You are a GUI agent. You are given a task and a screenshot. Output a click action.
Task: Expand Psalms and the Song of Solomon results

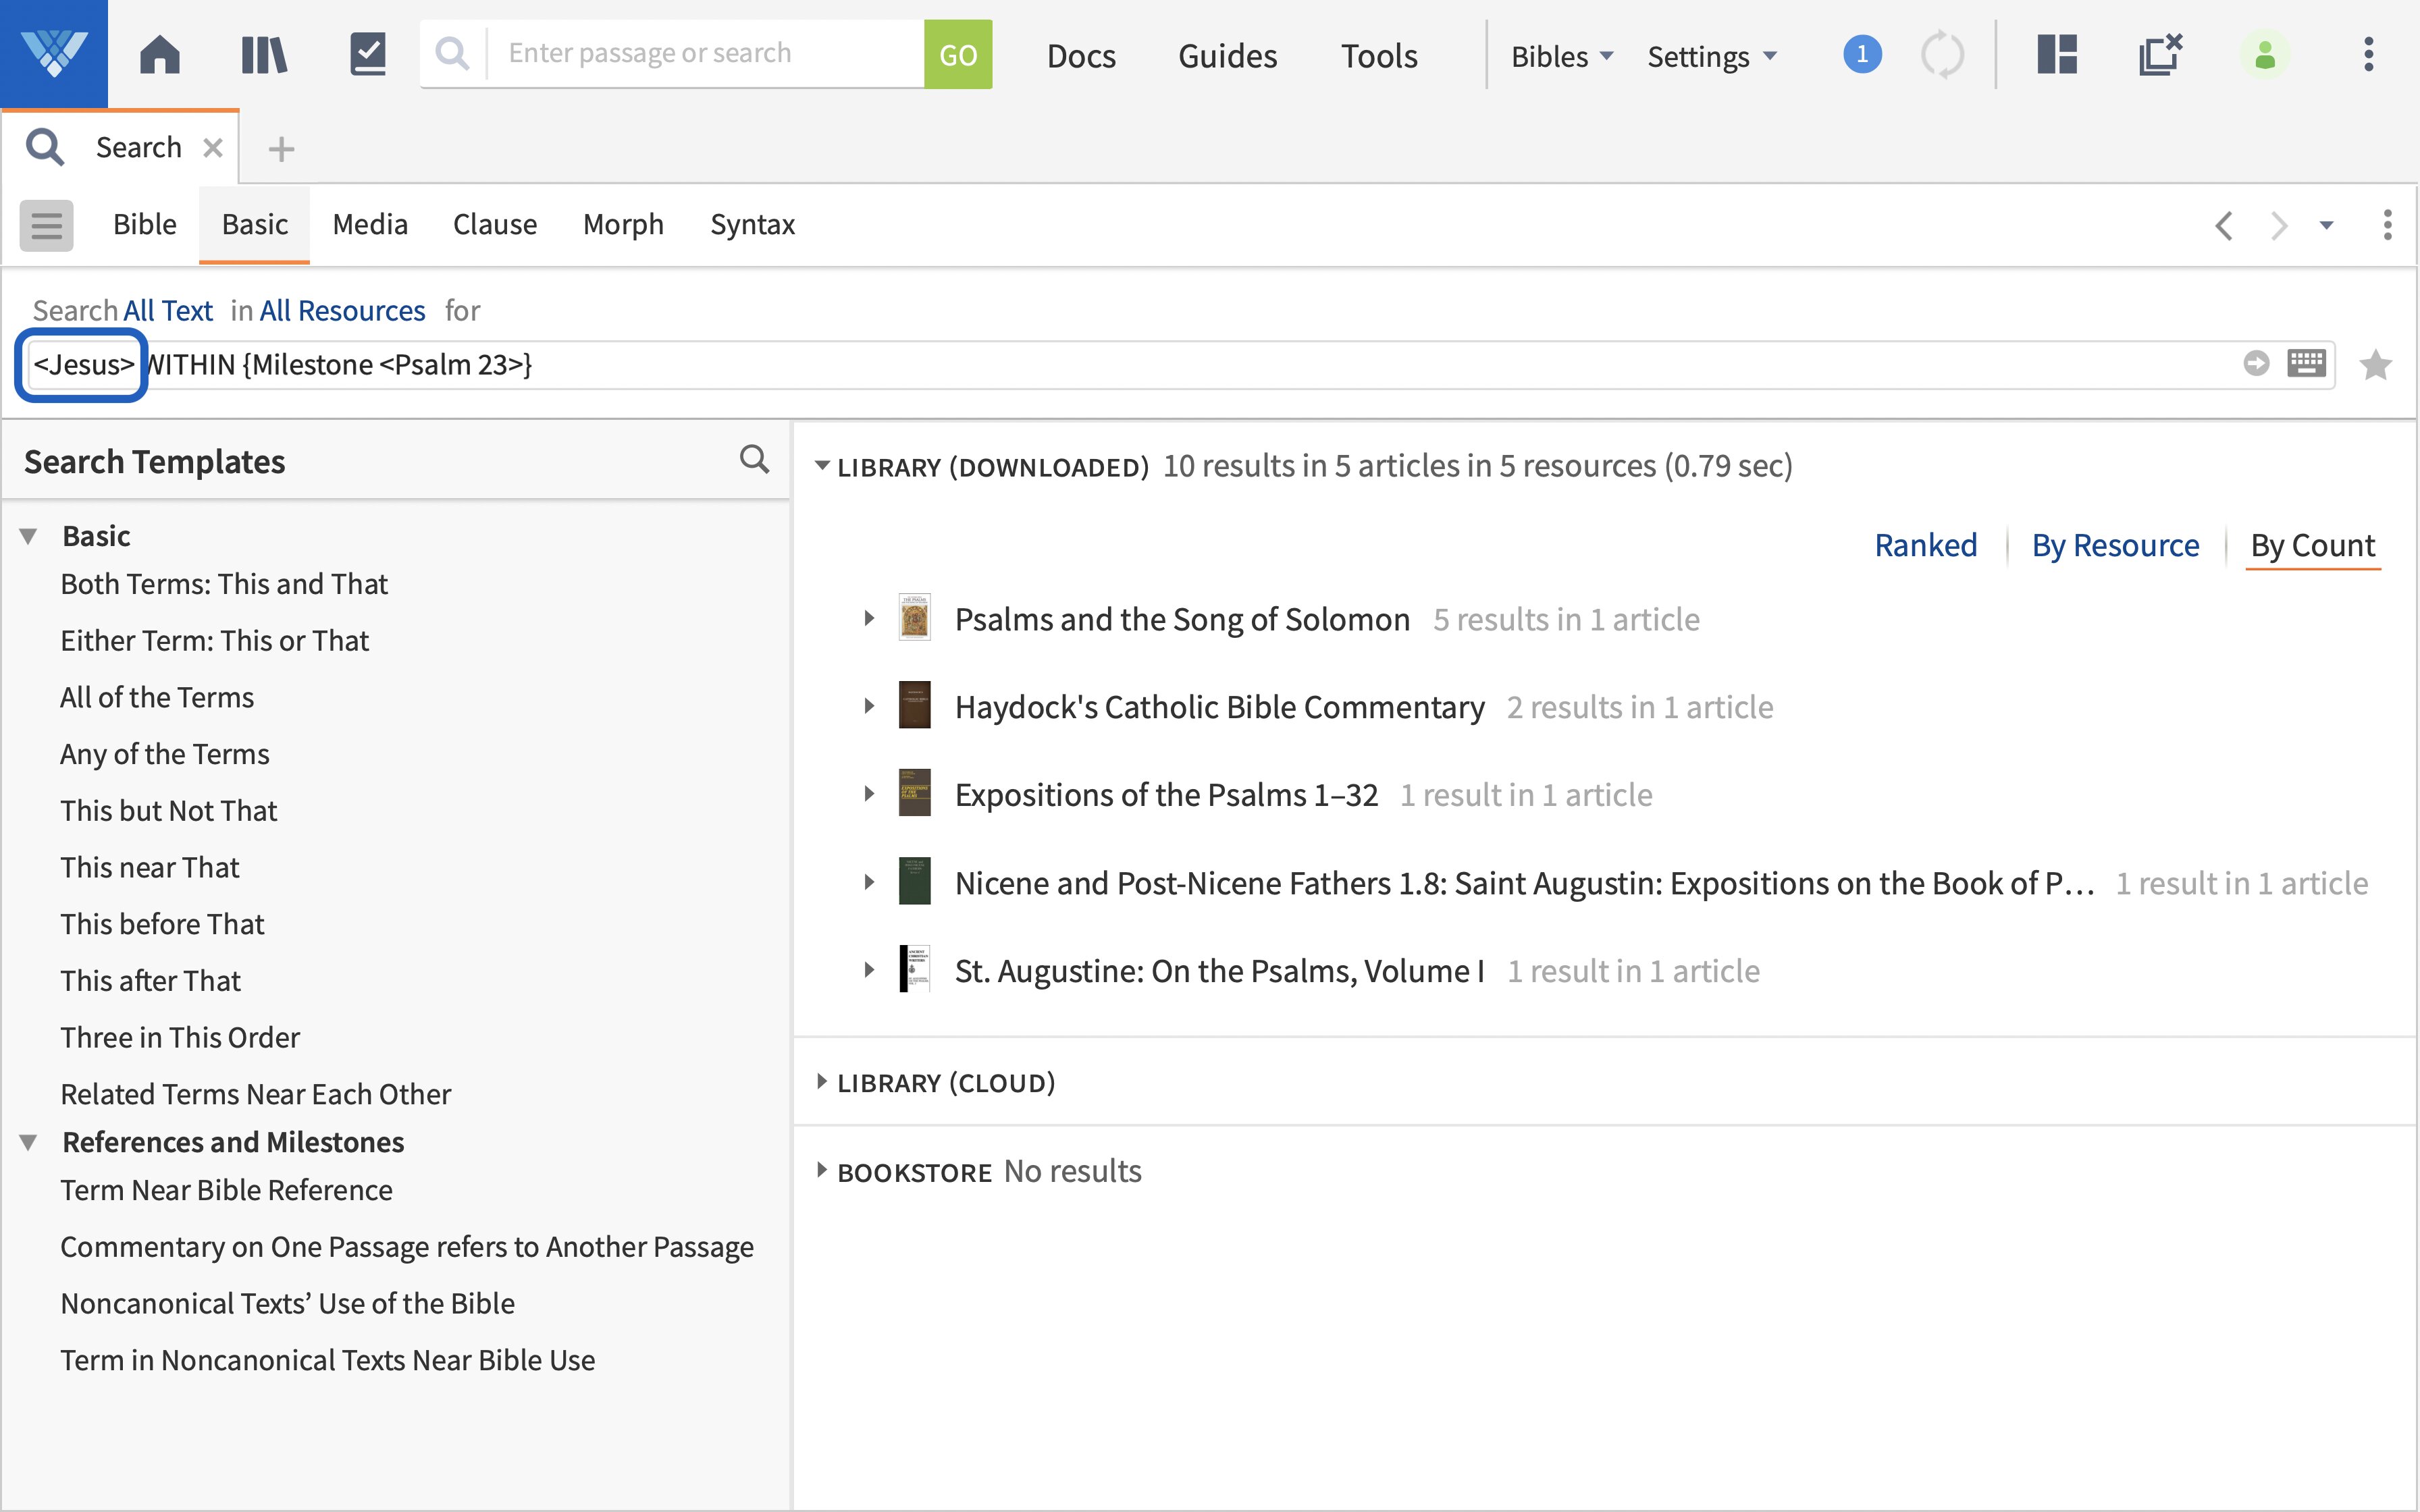click(x=869, y=618)
